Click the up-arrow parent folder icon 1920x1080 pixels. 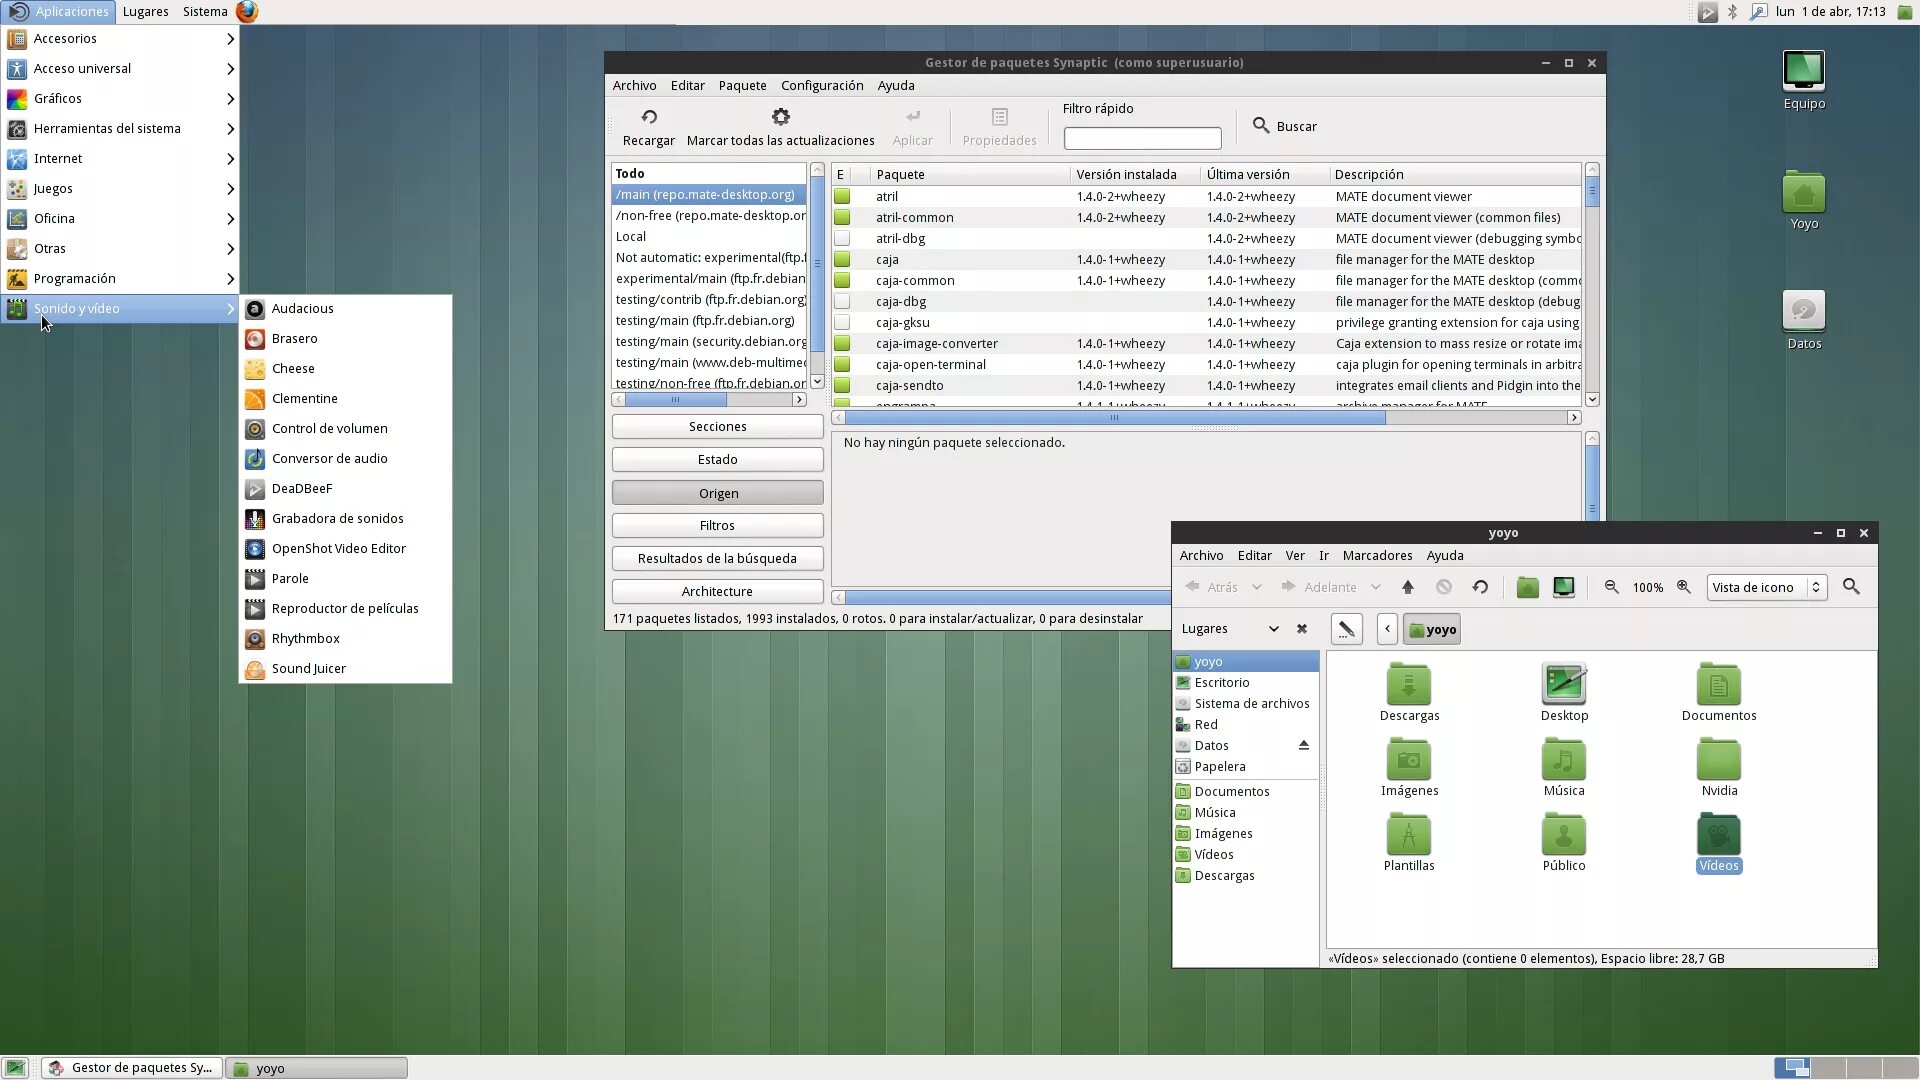pyautogui.click(x=1407, y=587)
